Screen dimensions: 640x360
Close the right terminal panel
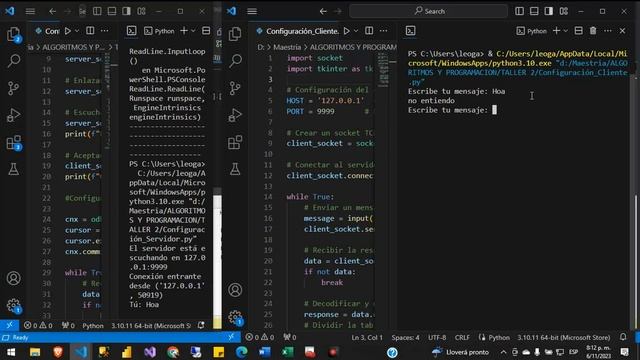pos(622,31)
